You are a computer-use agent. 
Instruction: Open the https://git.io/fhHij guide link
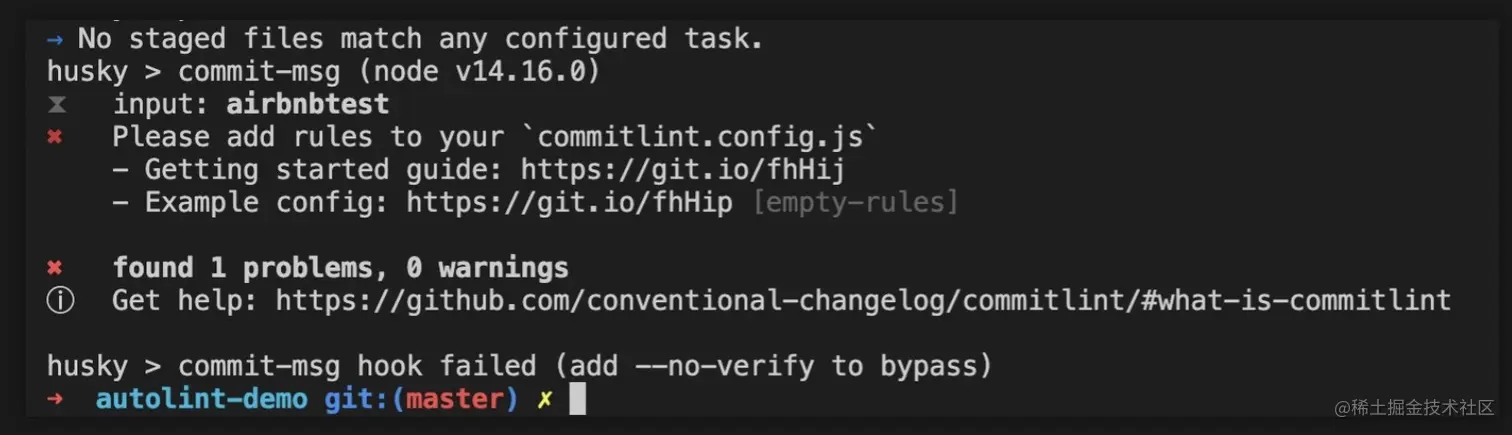pyautogui.click(x=684, y=170)
